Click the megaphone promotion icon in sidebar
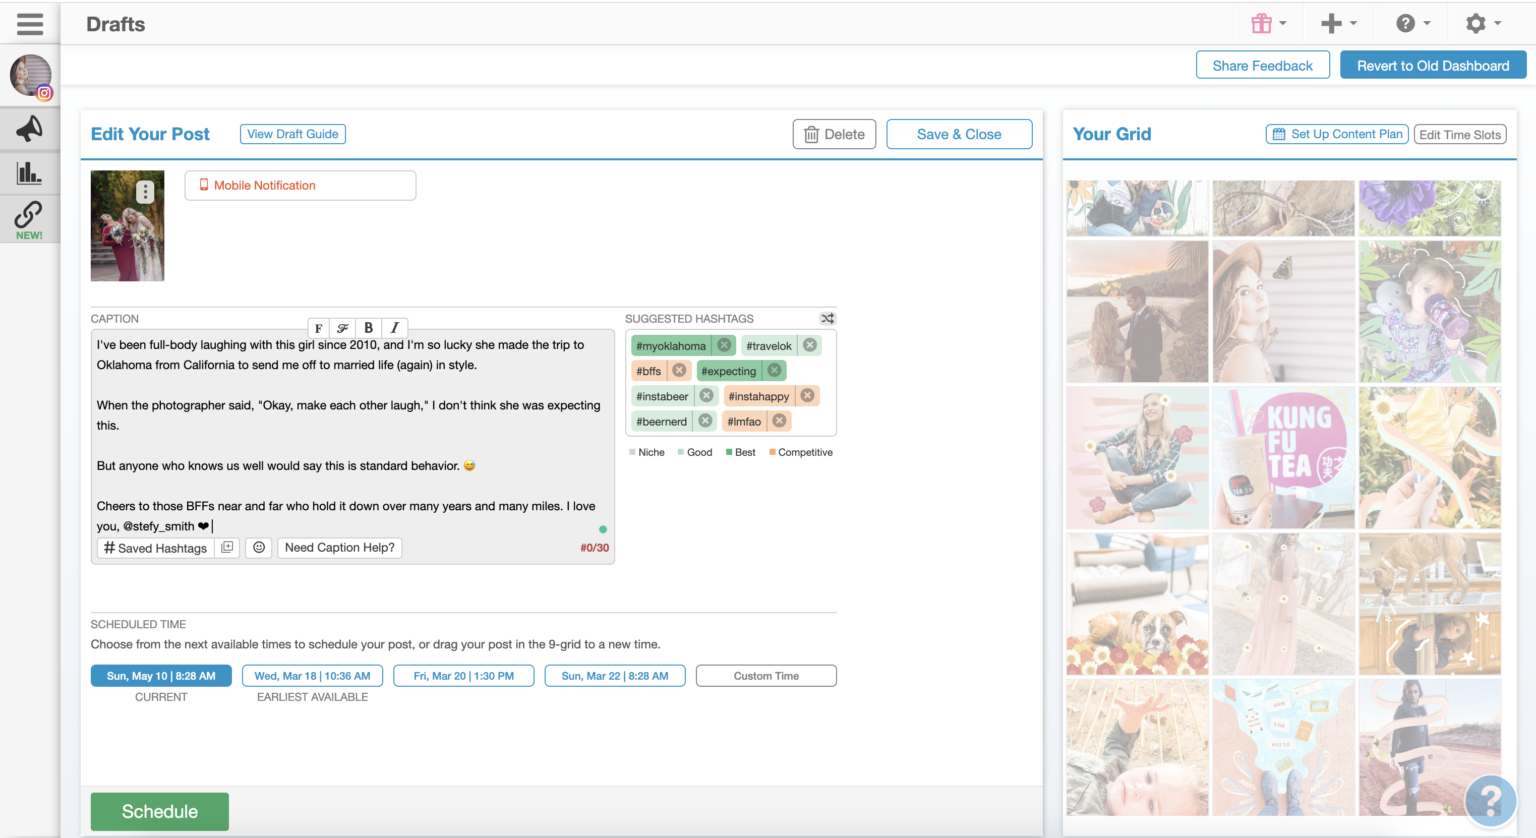This screenshot has height=838, width=1536. (29, 127)
